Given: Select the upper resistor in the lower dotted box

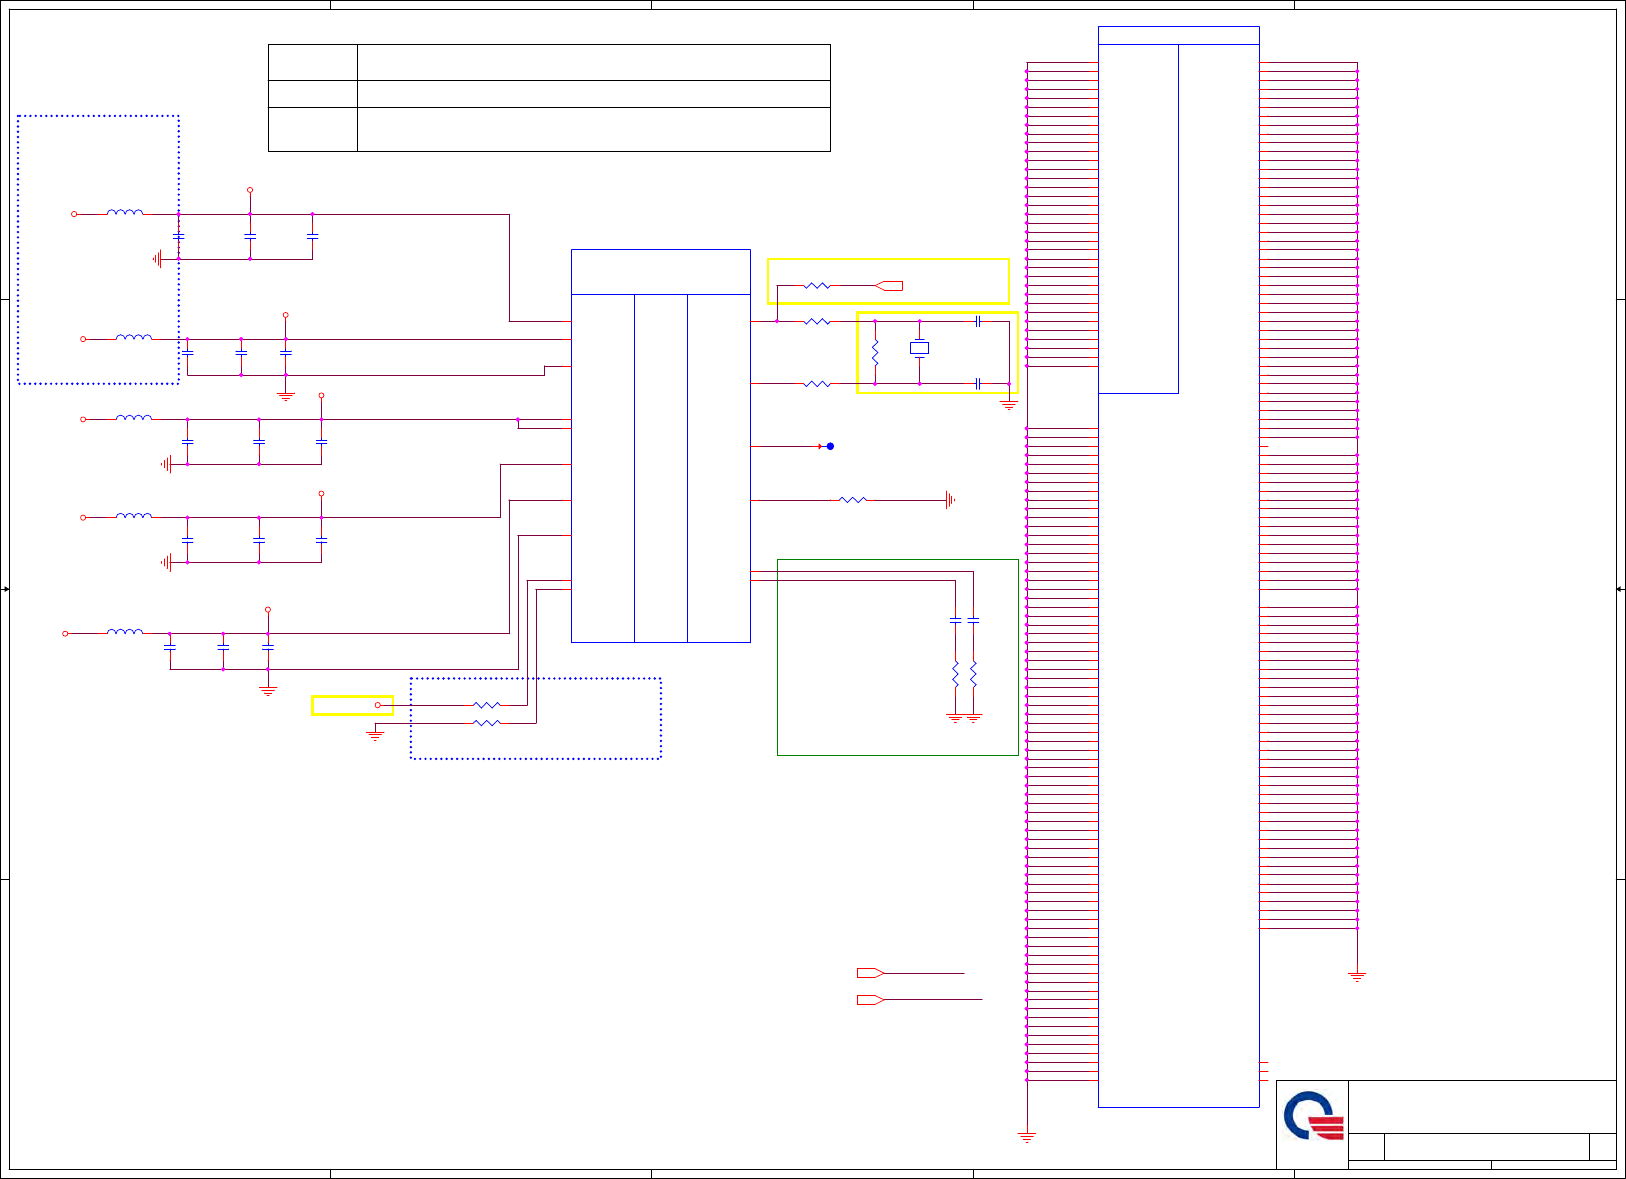Looking at the screenshot, I should [x=487, y=705].
